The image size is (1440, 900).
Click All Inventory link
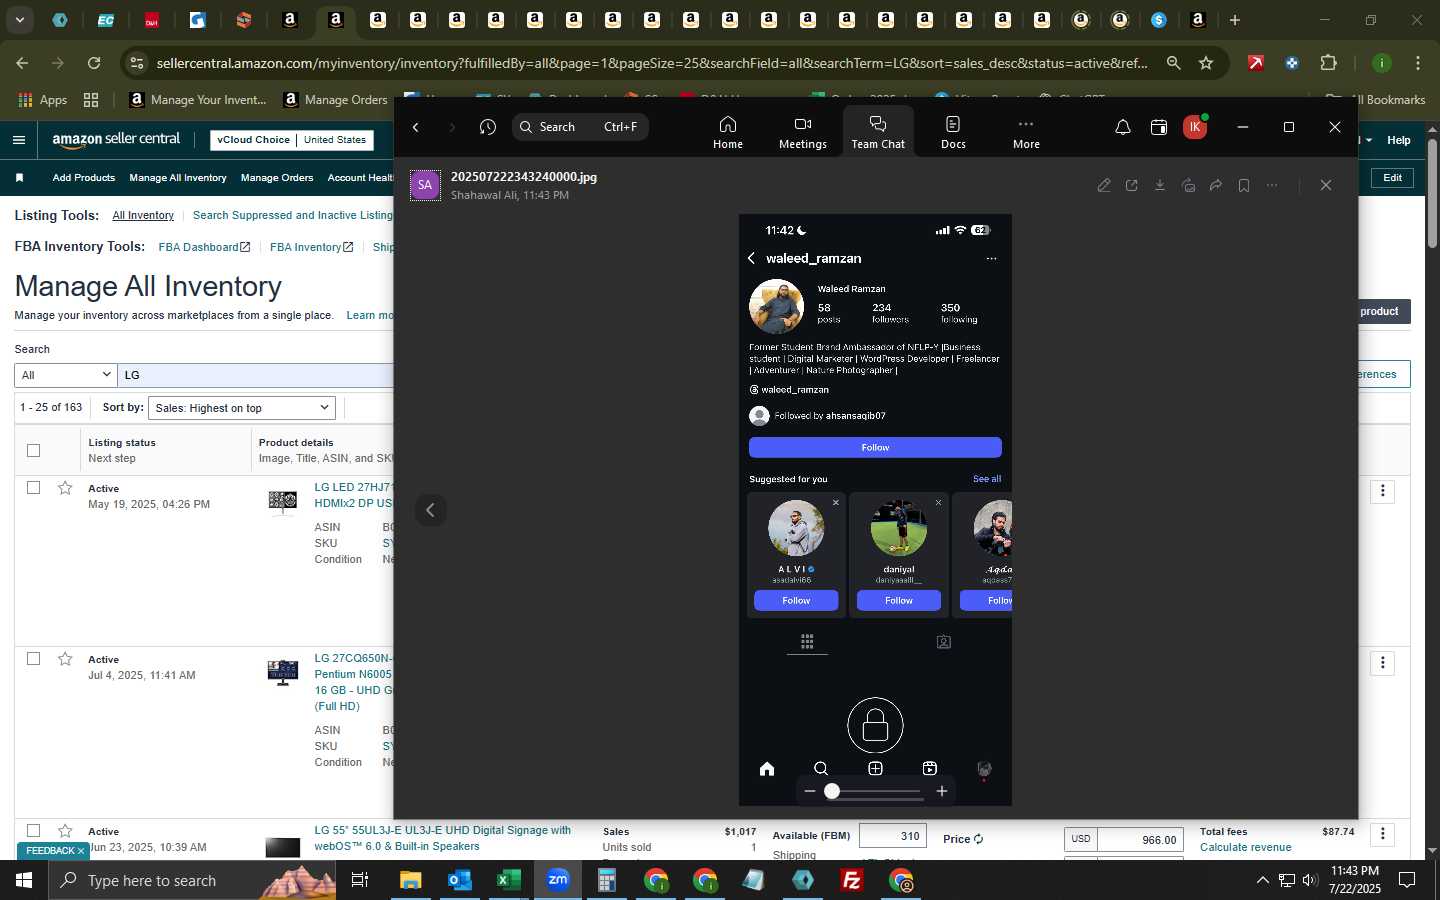(143, 215)
